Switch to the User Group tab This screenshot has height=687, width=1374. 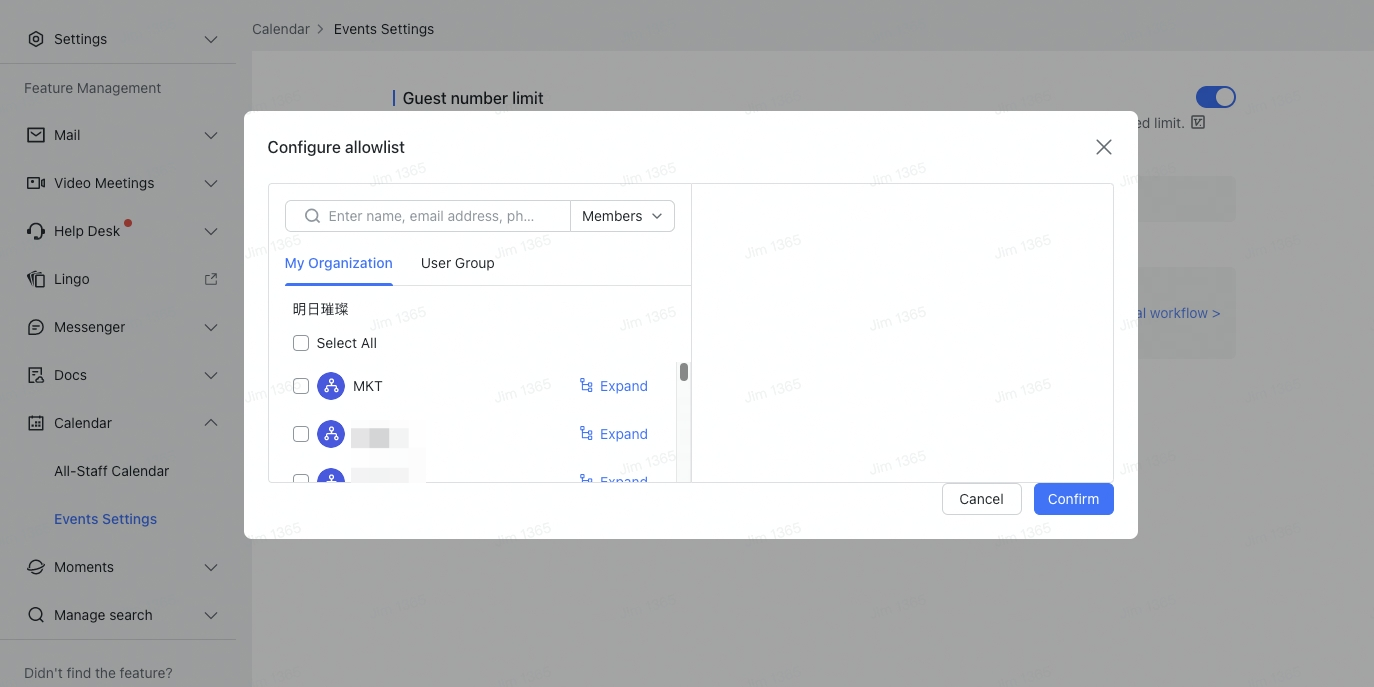tap(457, 263)
